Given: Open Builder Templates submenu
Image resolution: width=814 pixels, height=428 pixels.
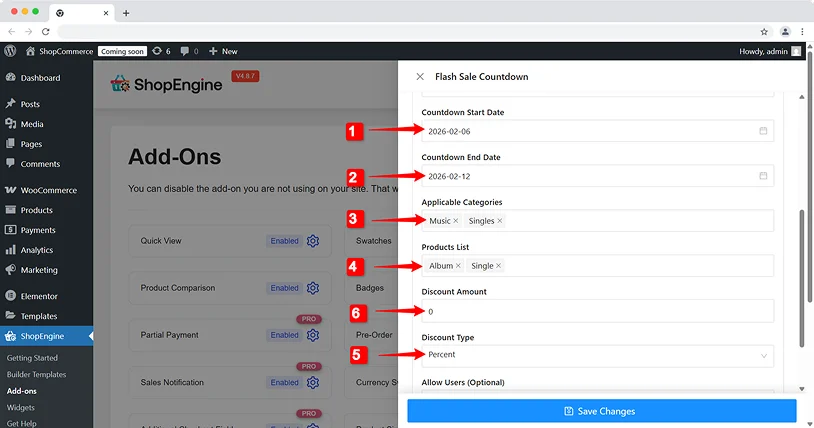Looking at the screenshot, I should click(x=36, y=374).
